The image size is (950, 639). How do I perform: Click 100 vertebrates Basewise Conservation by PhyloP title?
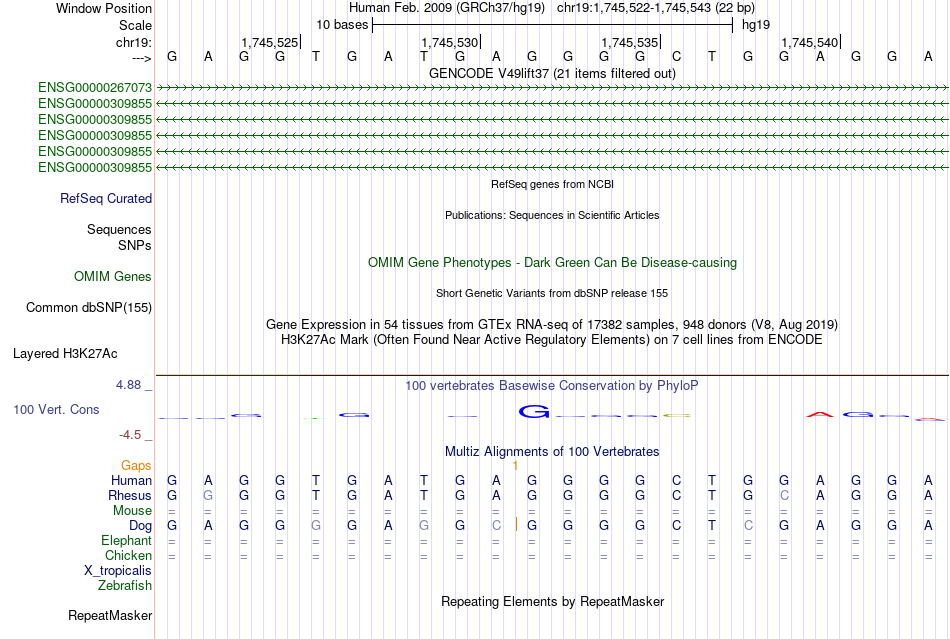click(x=552, y=386)
